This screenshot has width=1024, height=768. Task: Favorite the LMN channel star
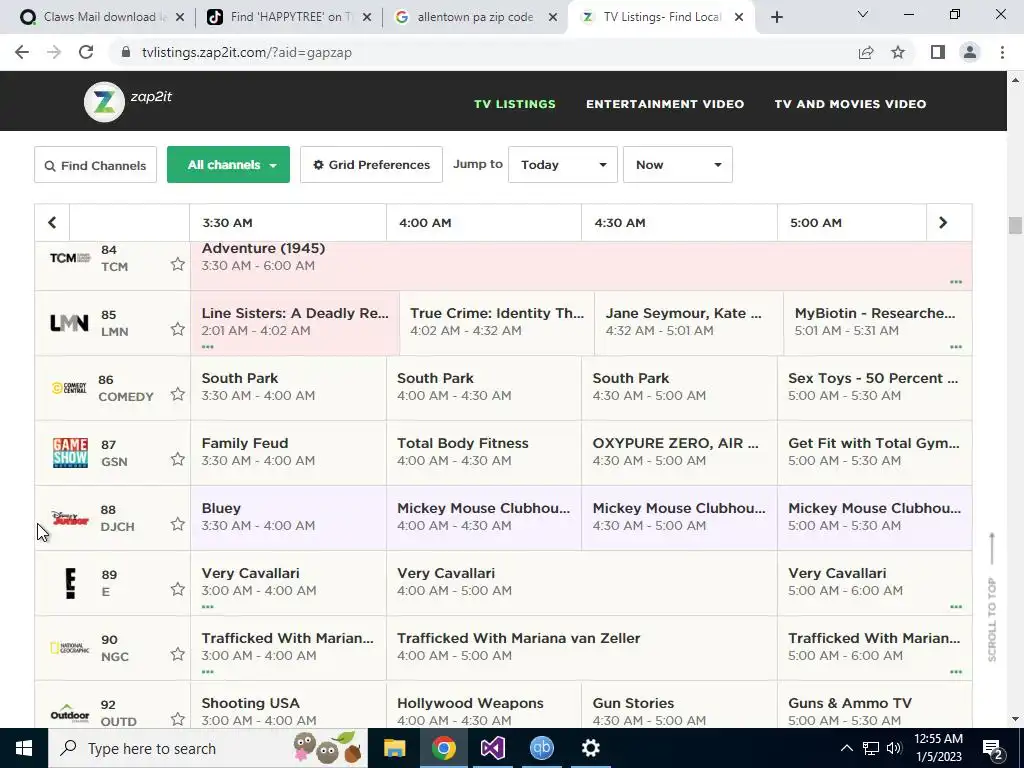tap(178, 329)
